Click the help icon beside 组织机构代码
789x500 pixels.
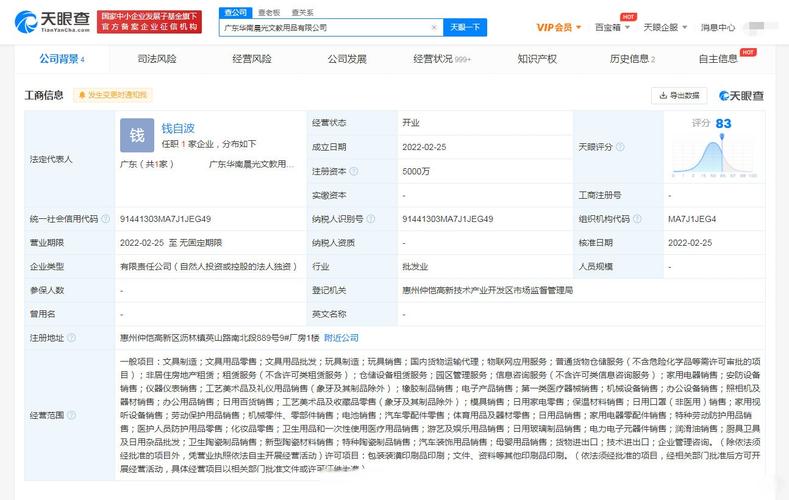coord(637,219)
